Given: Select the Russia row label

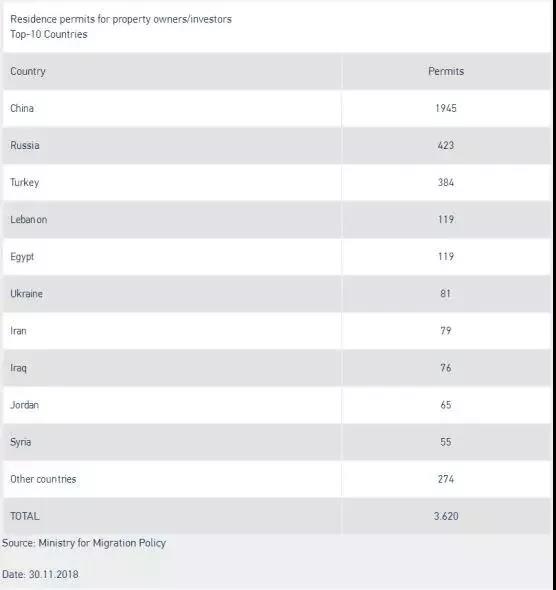Looking at the screenshot, I should (x=24, y=145).
